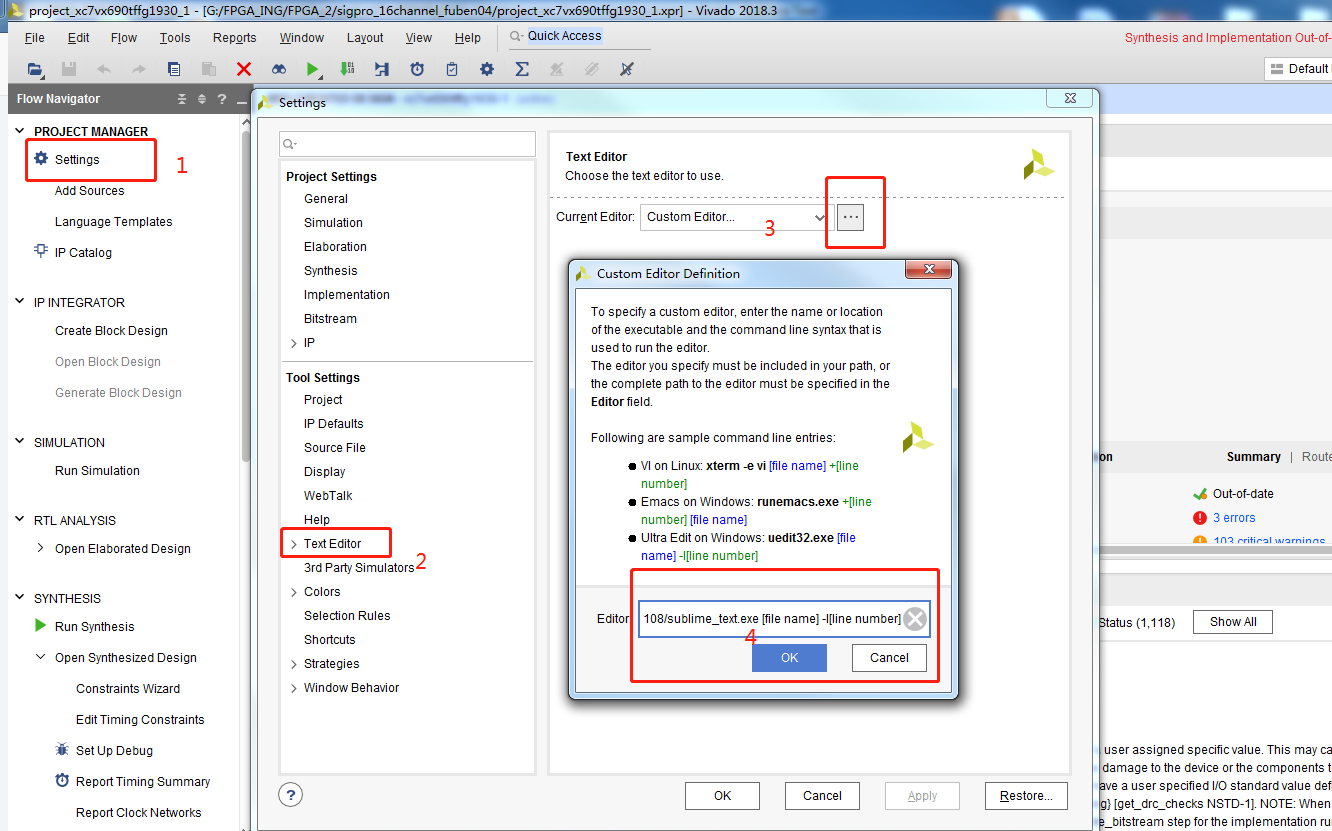Click the green Run arrow toolbar icon
Screen dimensions: 1332x831
pyautogui.click(x=313, y=69)
